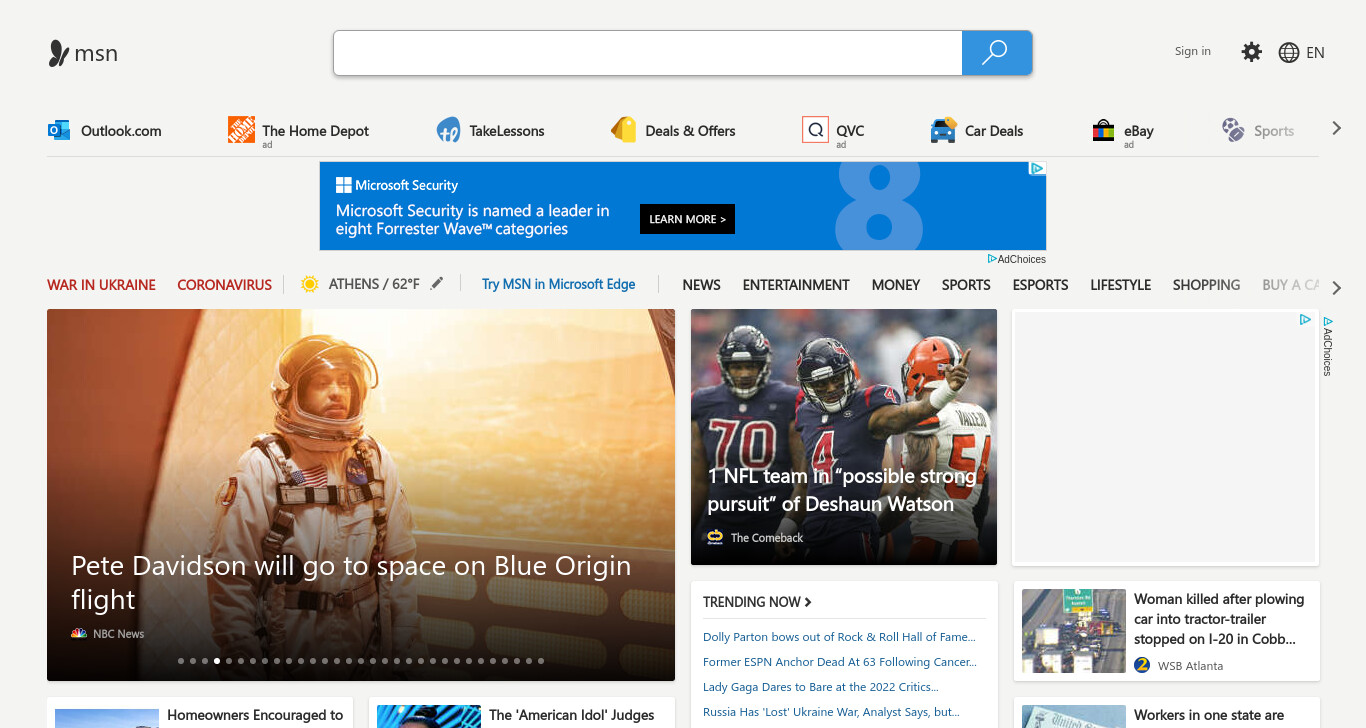Click I-20 crash story thumbnail
Image resolution: width=1366 pixels, height=728 pixels.
coord(1073,631)
